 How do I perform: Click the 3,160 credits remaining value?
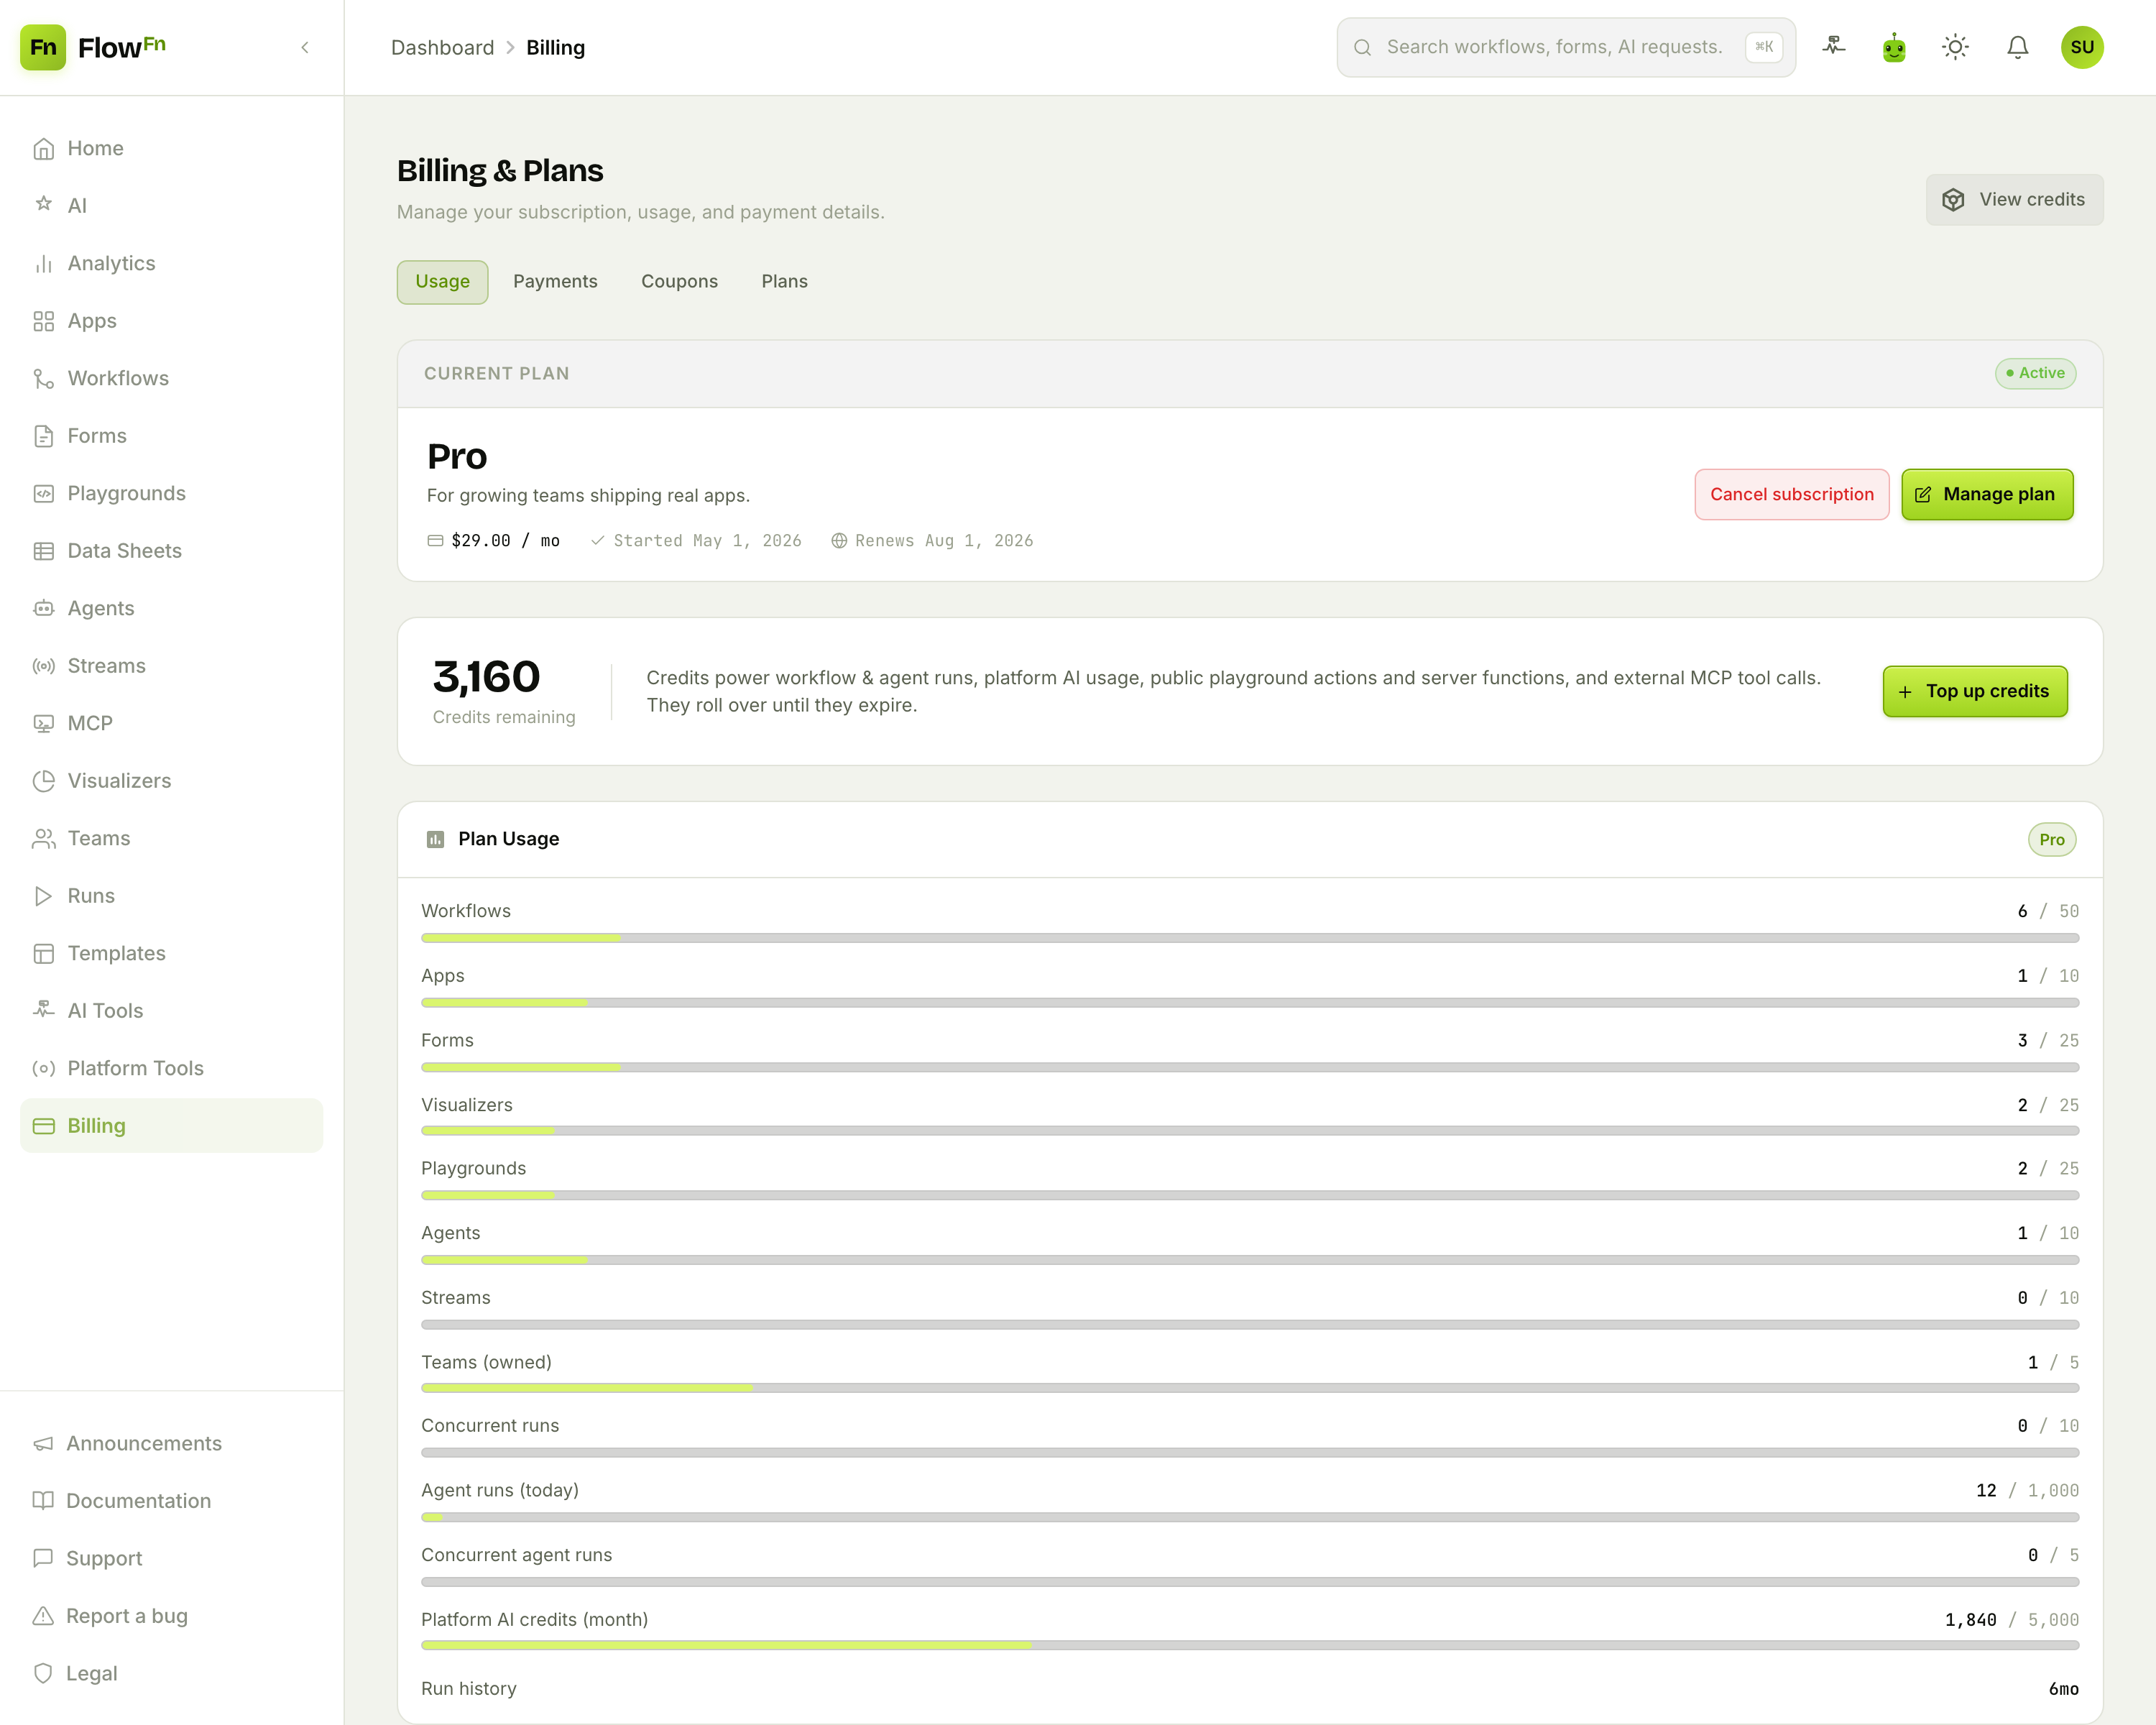[486, 677]
